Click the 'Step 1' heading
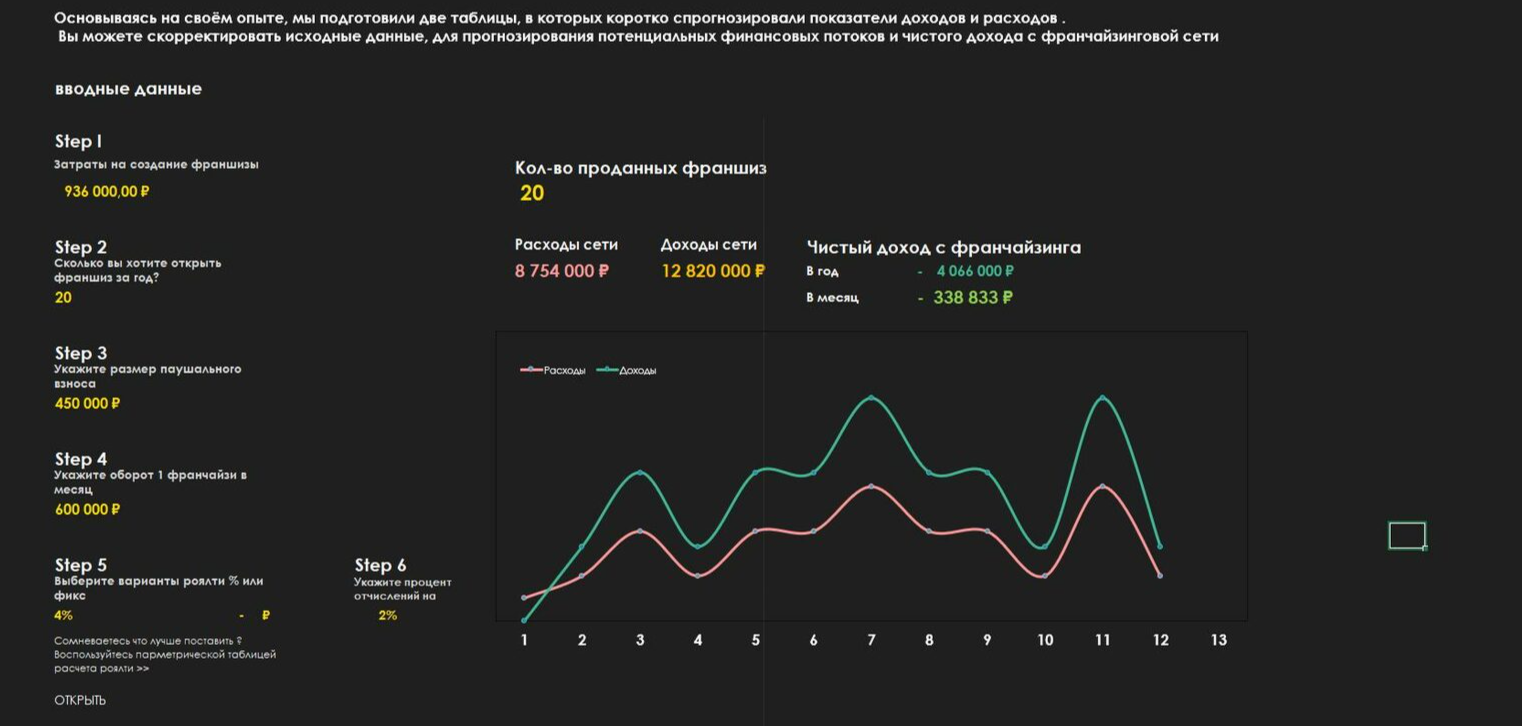This screenshot has height=726, width=1522. point(78,141)
